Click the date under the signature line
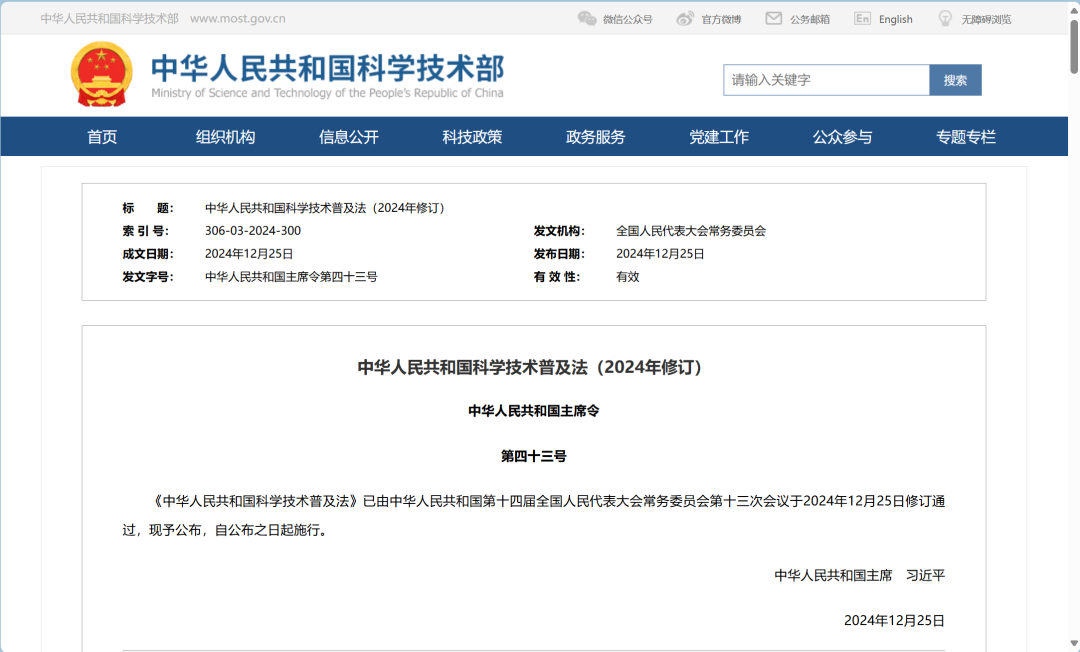 pos(894,620)
